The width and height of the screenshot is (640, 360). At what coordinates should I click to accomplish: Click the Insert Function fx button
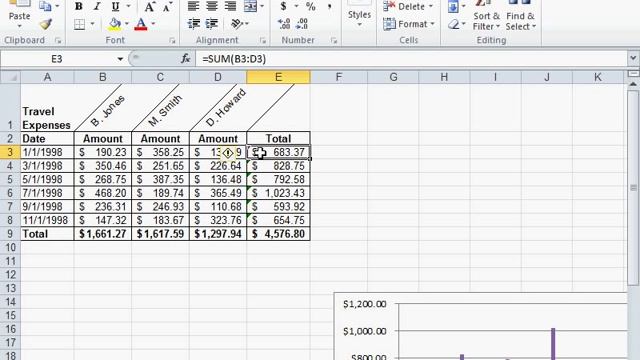[186, 59]
